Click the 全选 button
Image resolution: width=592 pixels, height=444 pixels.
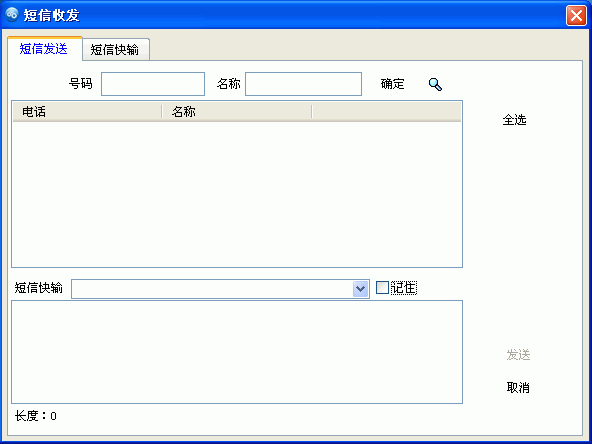point(514,120)
